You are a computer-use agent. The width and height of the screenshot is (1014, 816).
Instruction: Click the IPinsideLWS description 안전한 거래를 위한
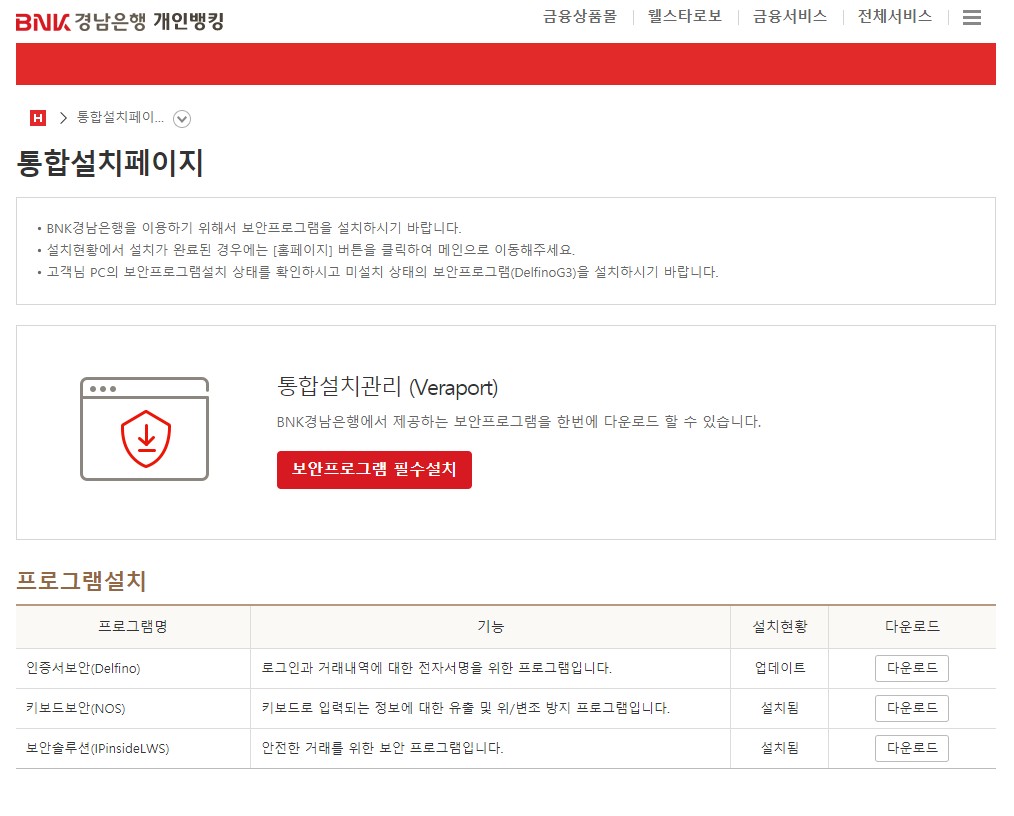click(x=382, y=748)
